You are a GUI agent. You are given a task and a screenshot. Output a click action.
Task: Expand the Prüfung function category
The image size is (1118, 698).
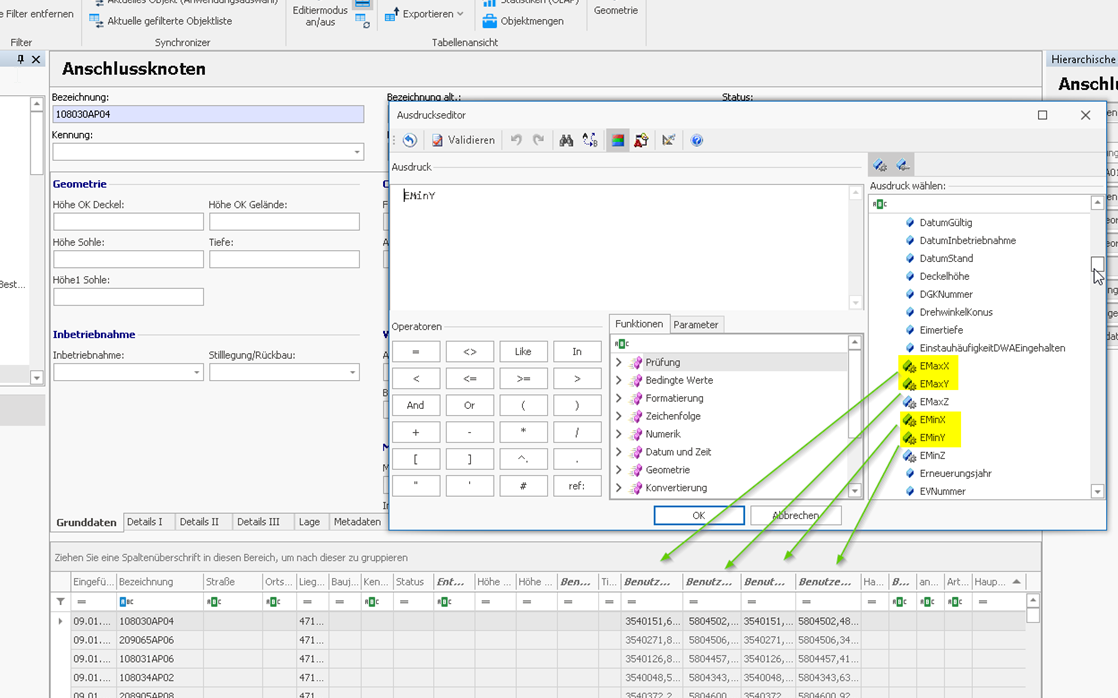coord(619,363)
